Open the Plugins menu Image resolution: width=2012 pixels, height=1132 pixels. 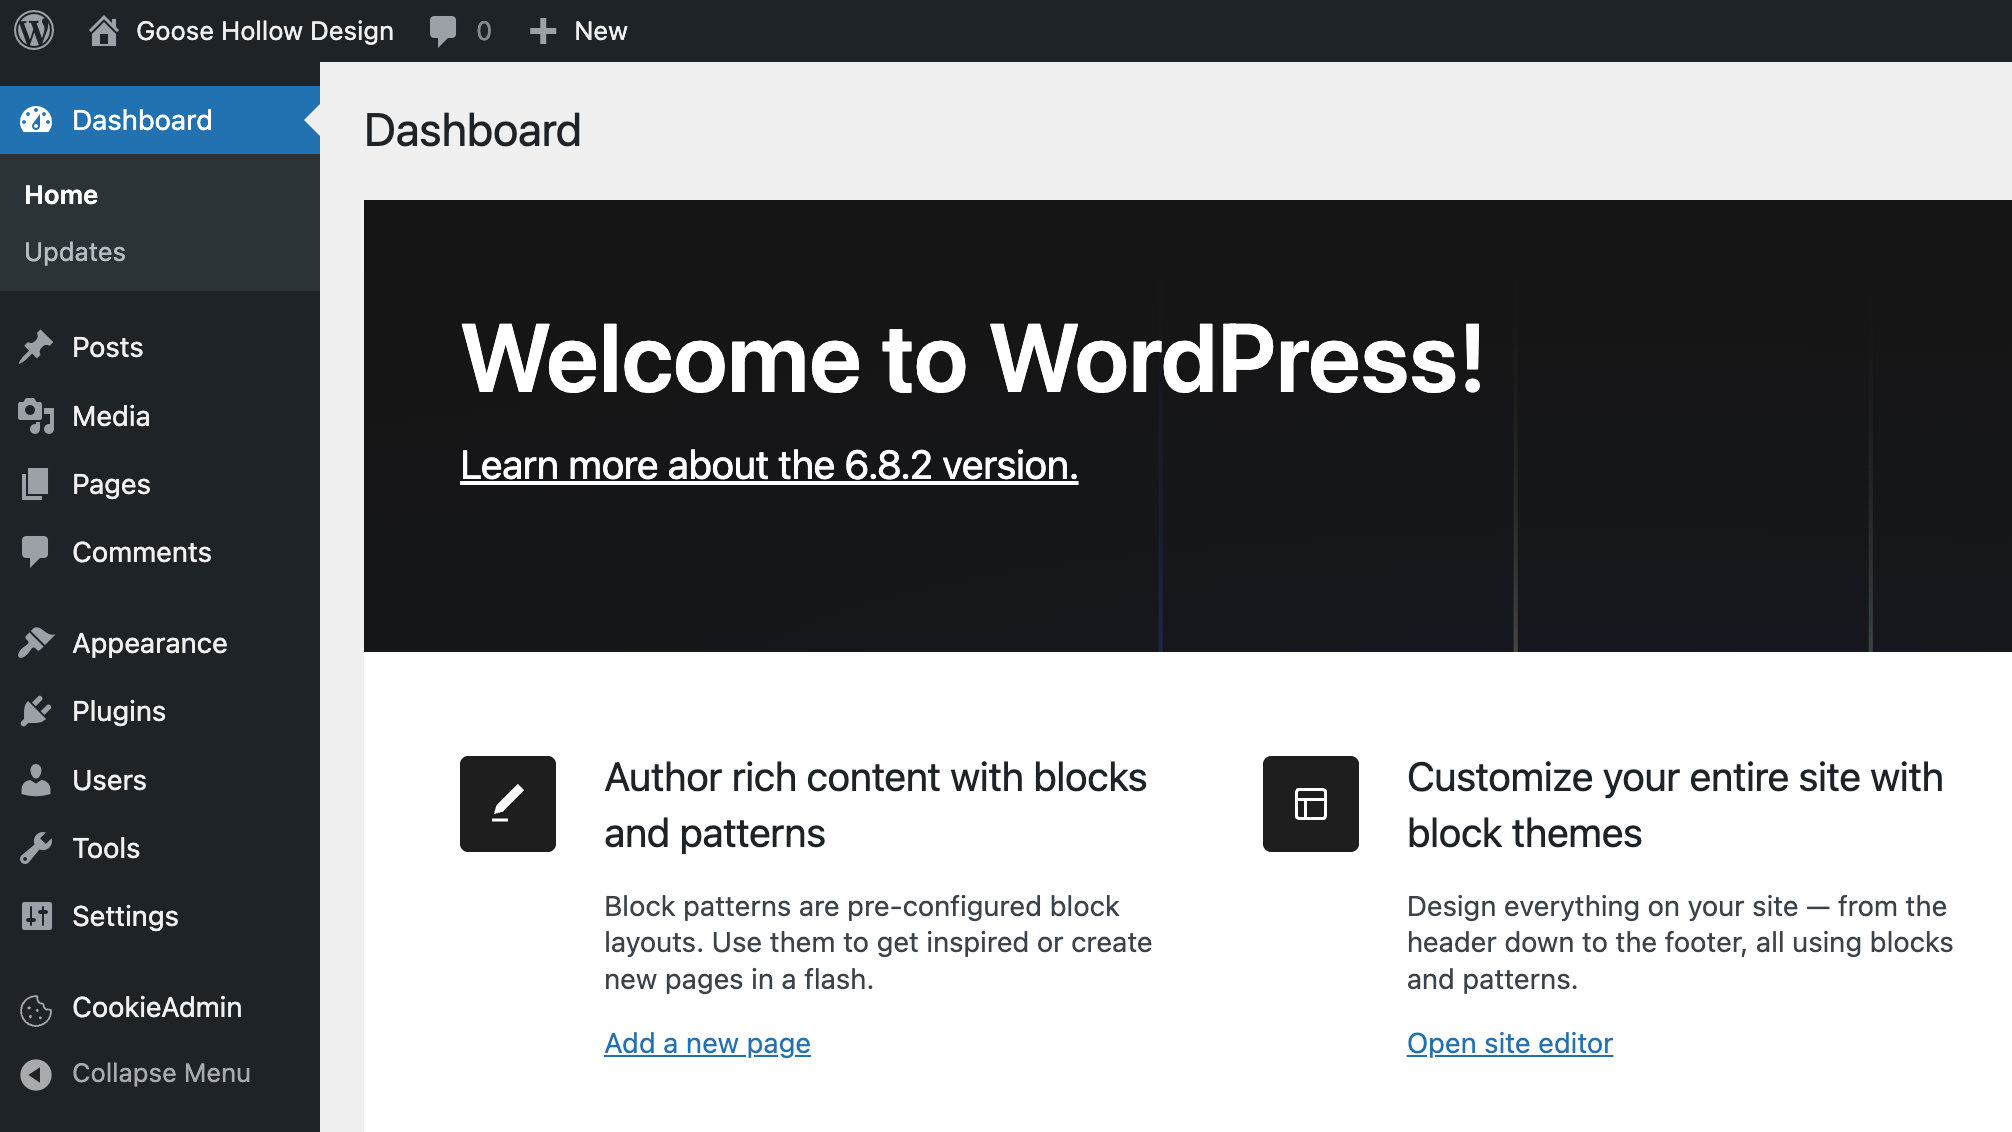coord(119,711)
